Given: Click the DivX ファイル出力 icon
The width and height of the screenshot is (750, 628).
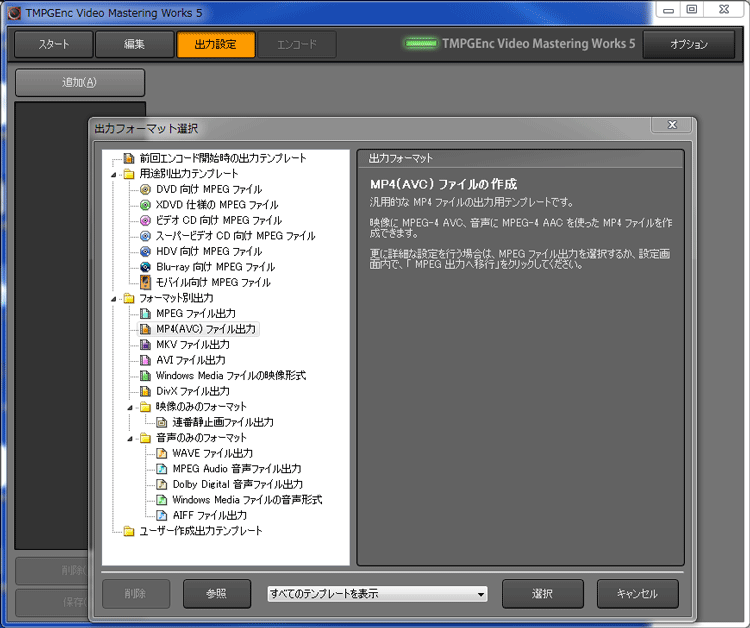Looking at the screenshot, I should click(x=146, y=391).
